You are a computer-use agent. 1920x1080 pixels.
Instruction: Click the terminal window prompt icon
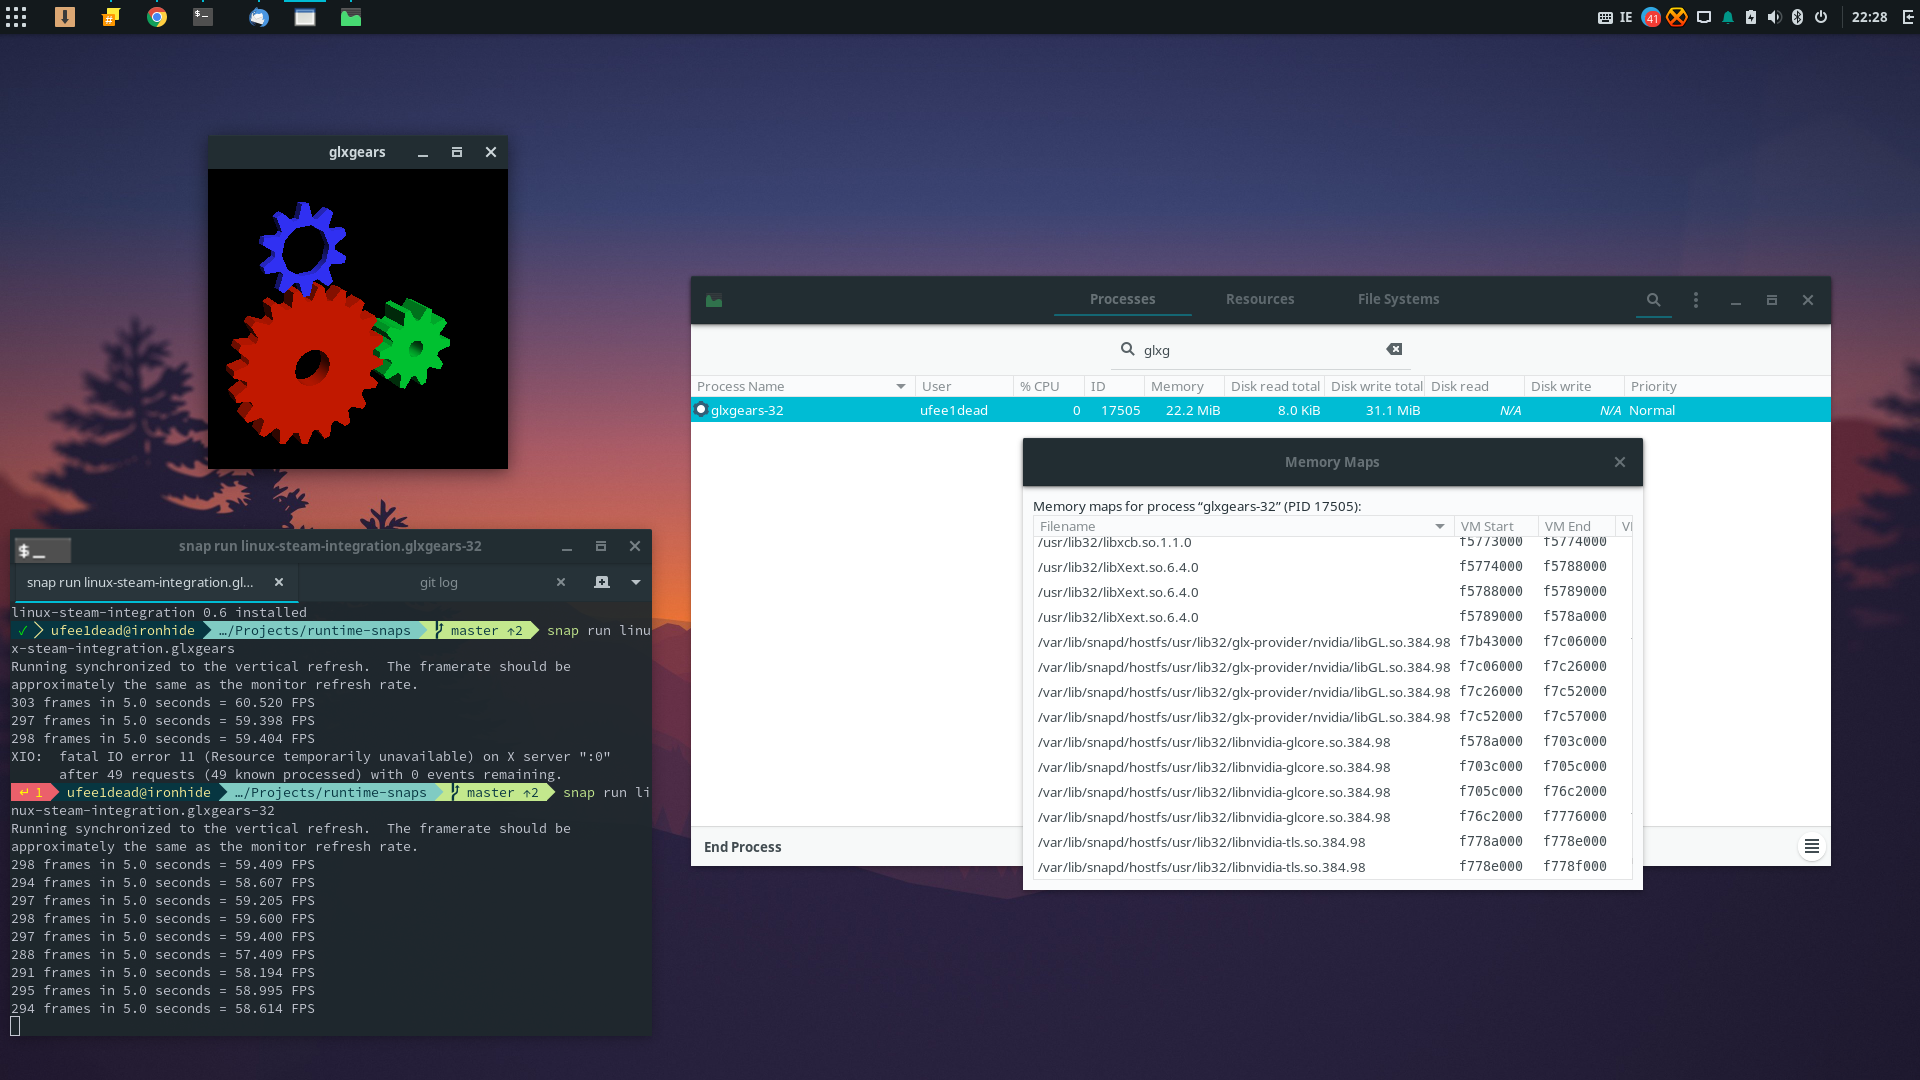[x=42, y=550]
